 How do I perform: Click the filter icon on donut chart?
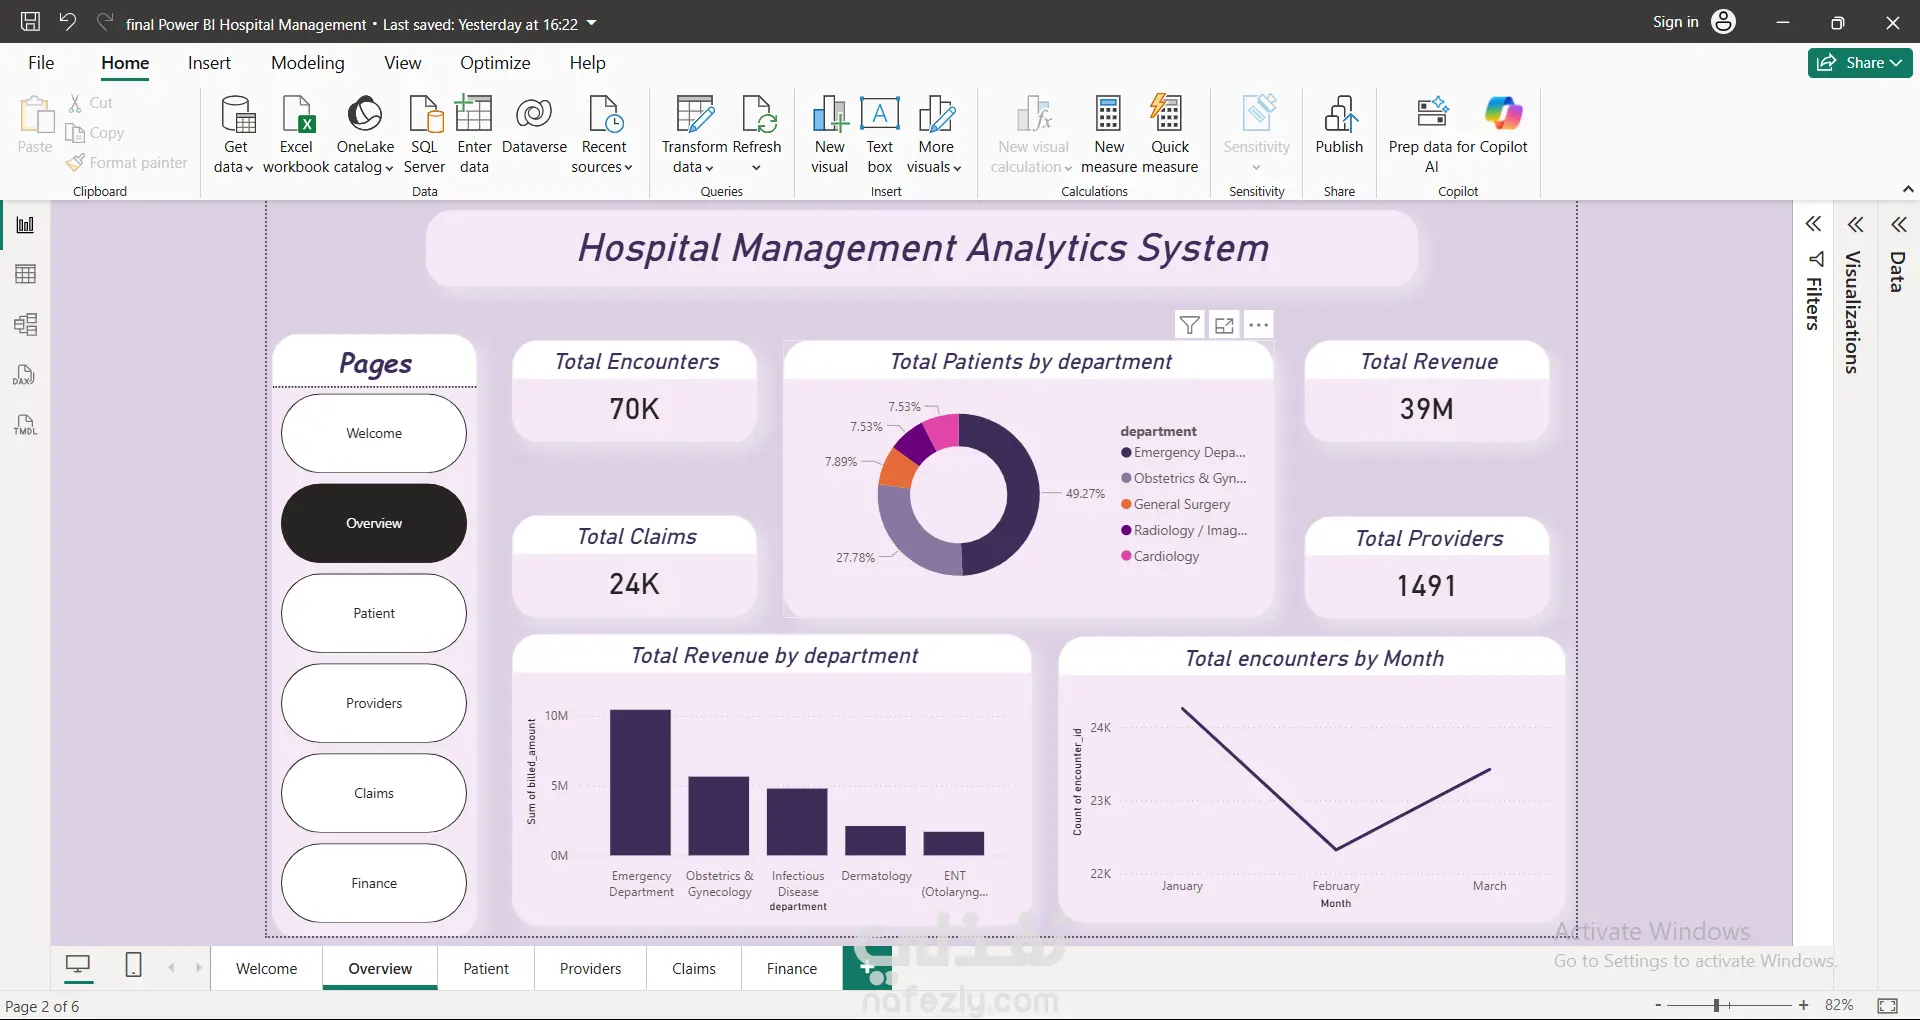[1189, 325]
